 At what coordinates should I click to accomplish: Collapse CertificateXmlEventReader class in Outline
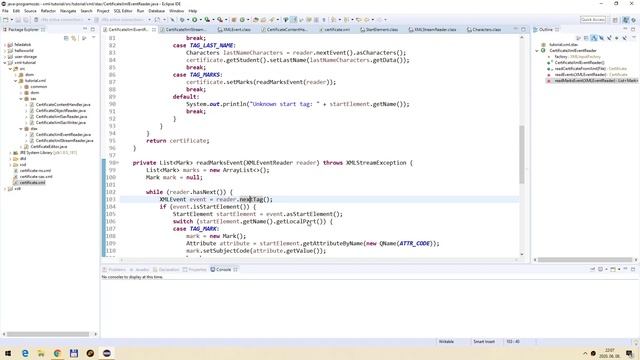coord(537,51)
